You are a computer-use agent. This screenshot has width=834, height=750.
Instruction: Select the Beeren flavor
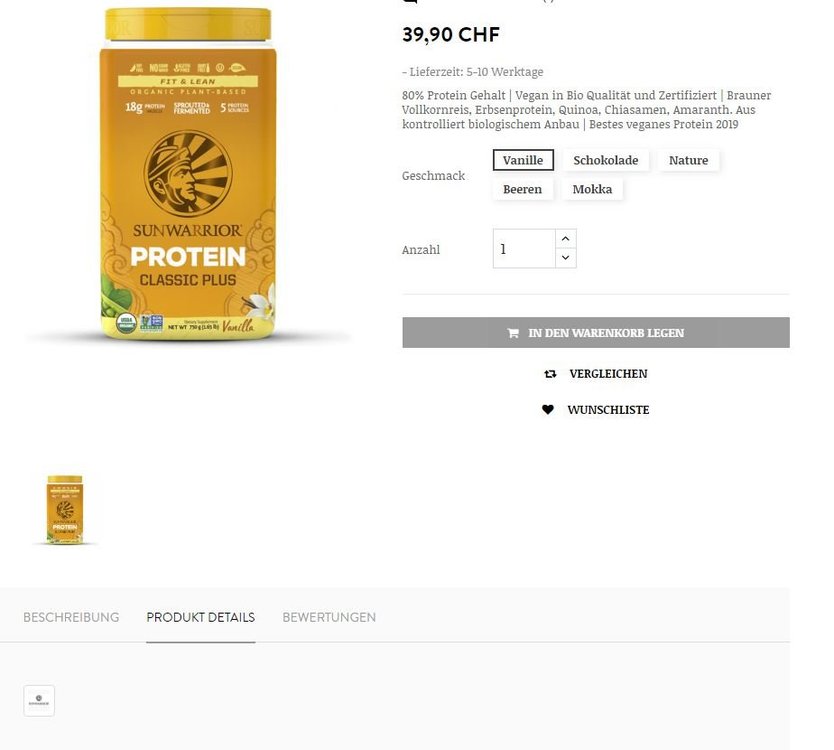pyautogui.click(x=522, y=189)
